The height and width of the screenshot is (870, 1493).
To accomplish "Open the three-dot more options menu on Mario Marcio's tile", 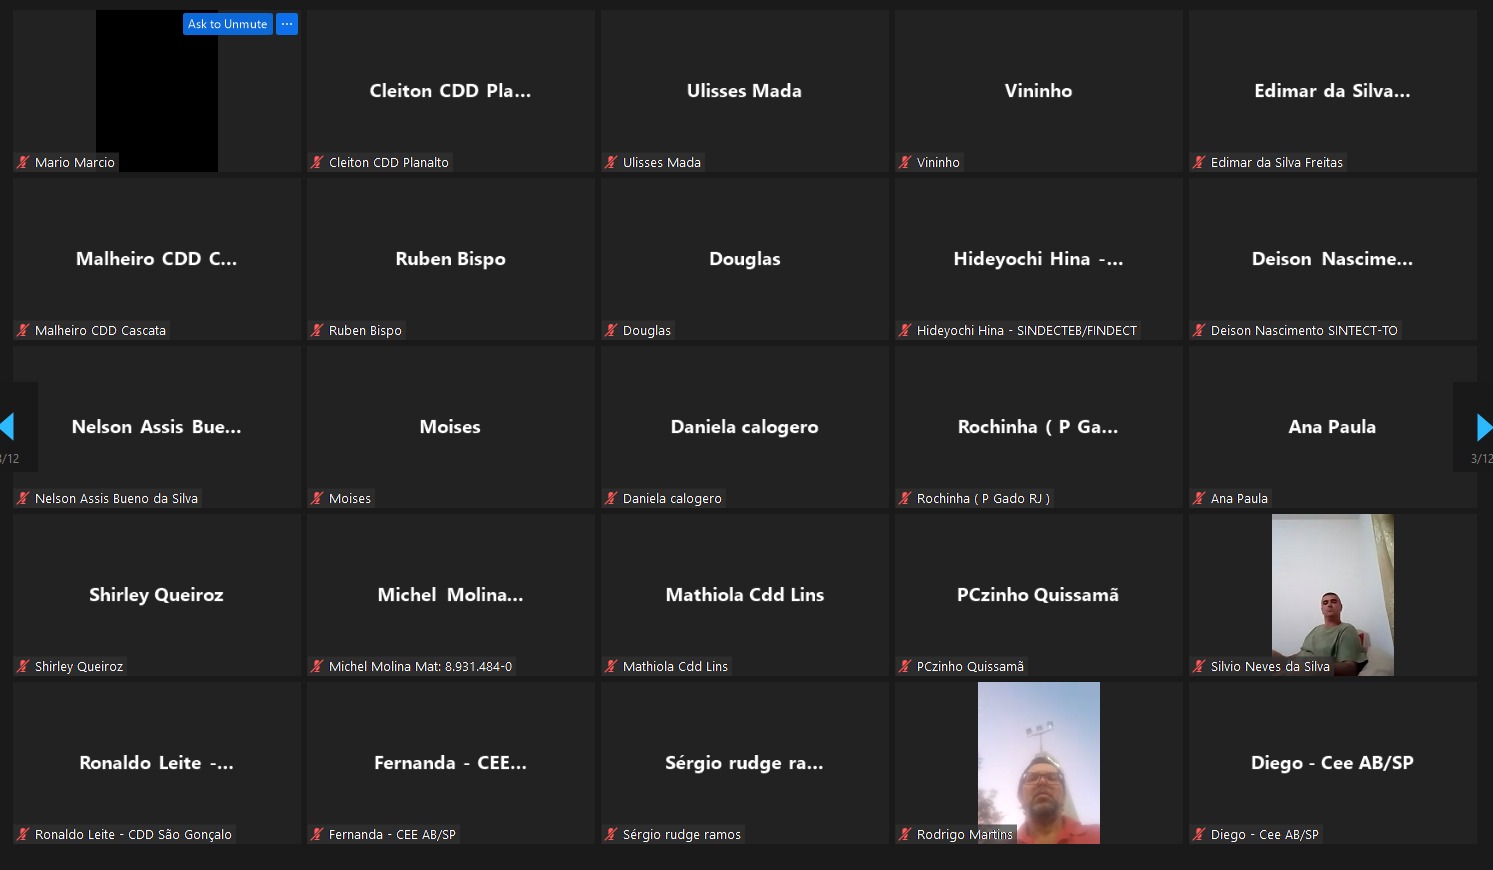I will coord(287,24).
